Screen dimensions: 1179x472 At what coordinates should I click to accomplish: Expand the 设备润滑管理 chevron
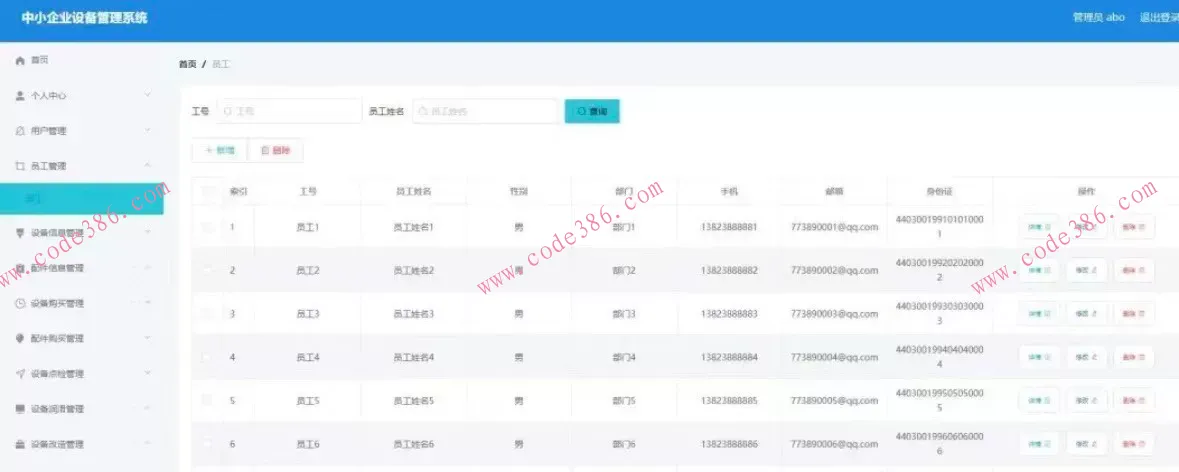point(148,408)
